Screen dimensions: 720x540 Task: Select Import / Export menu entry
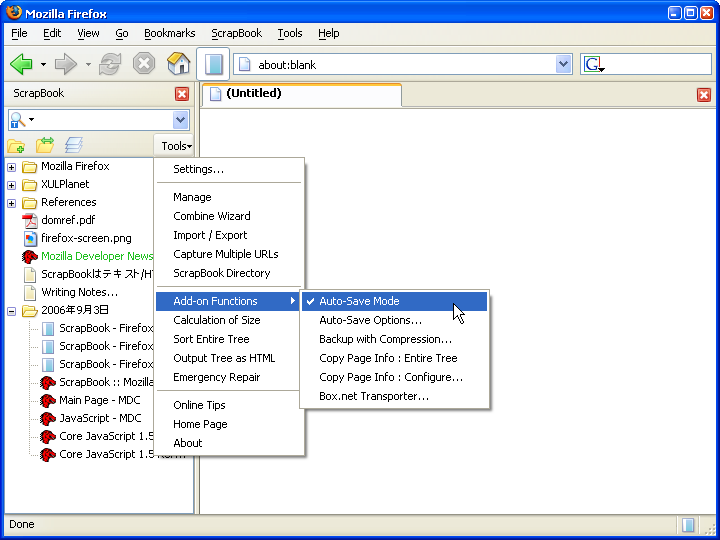[229, 236]
